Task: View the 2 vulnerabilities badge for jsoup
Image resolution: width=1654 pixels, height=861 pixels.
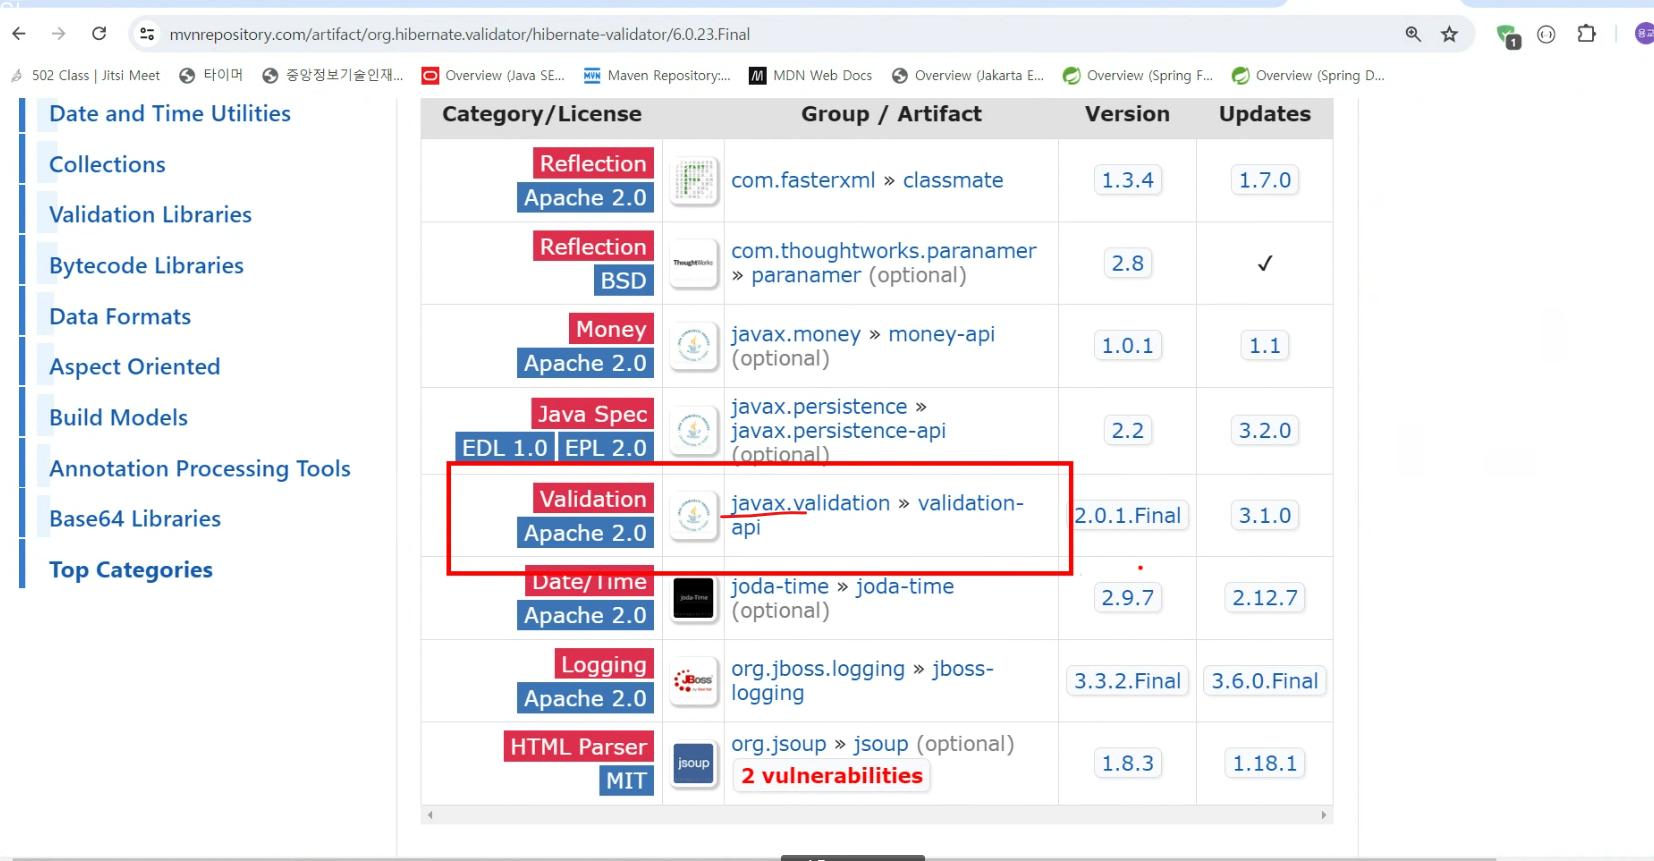Action: click(x=832, y=776)
